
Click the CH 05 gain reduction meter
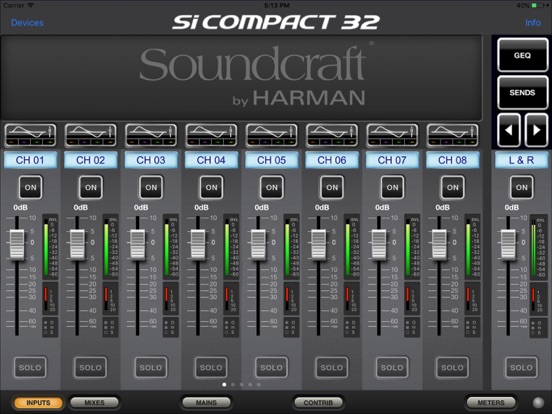(291, 299)
